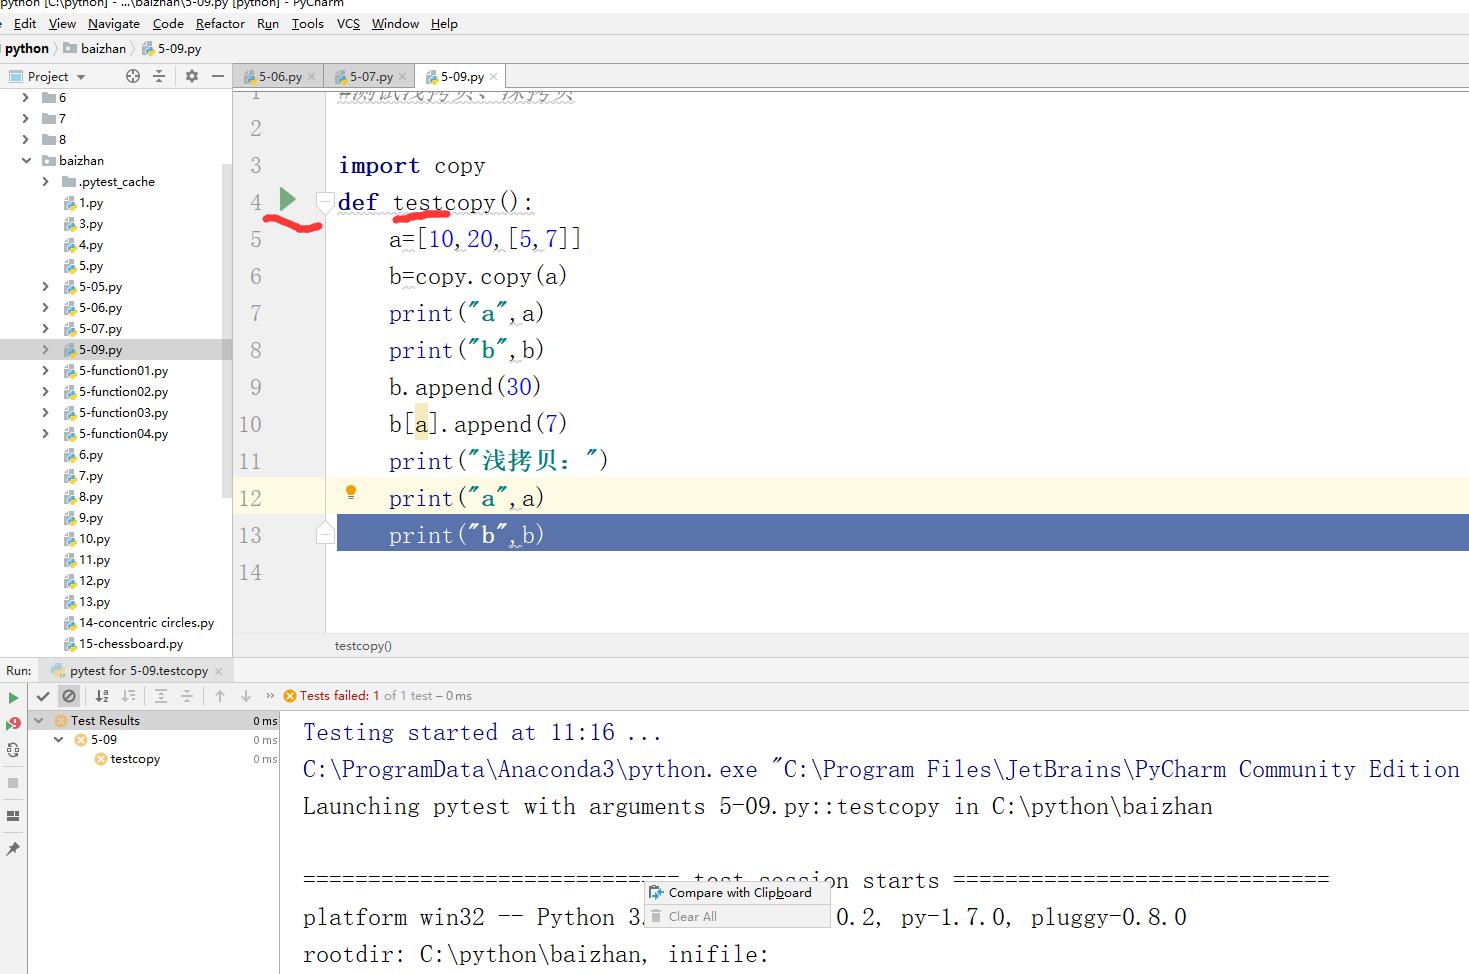The width and height of the screenshot is (1469, 974).
Task: Select 5-function04.py in project tree
Action: 124,433
